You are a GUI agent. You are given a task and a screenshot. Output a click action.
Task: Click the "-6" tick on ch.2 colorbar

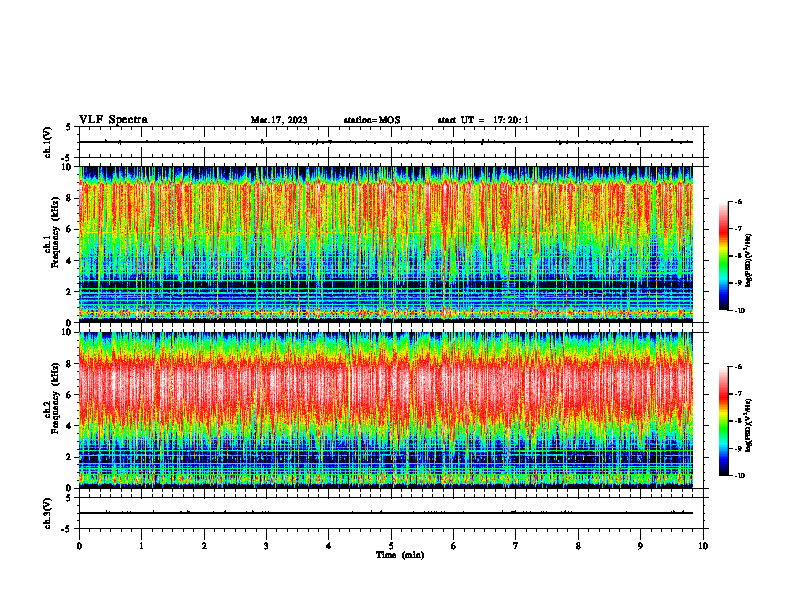[738, 367]
